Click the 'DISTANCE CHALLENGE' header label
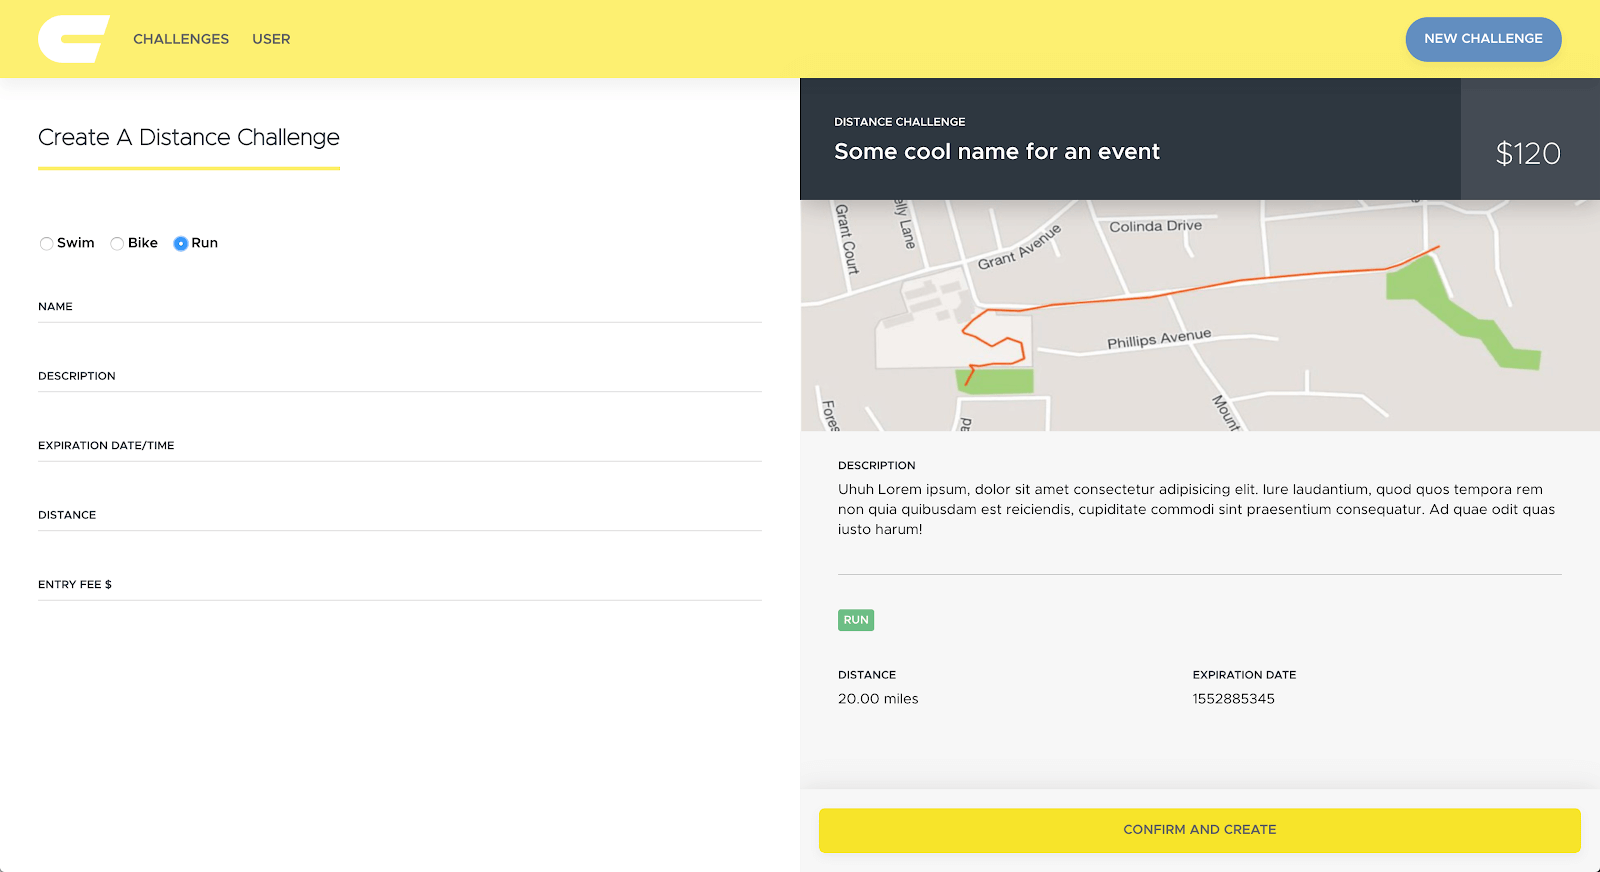The height and width of the screenshot is (872, 1600). coord(900,122)
